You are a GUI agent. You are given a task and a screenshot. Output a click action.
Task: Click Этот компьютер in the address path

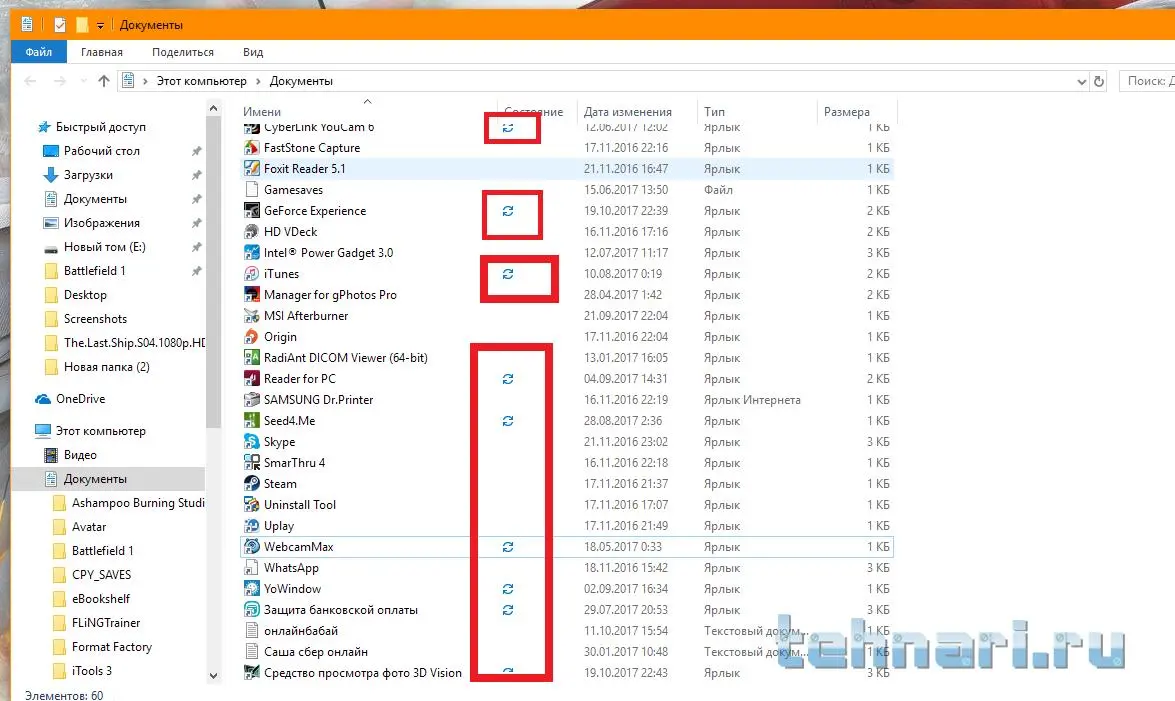tap(202, 81)
